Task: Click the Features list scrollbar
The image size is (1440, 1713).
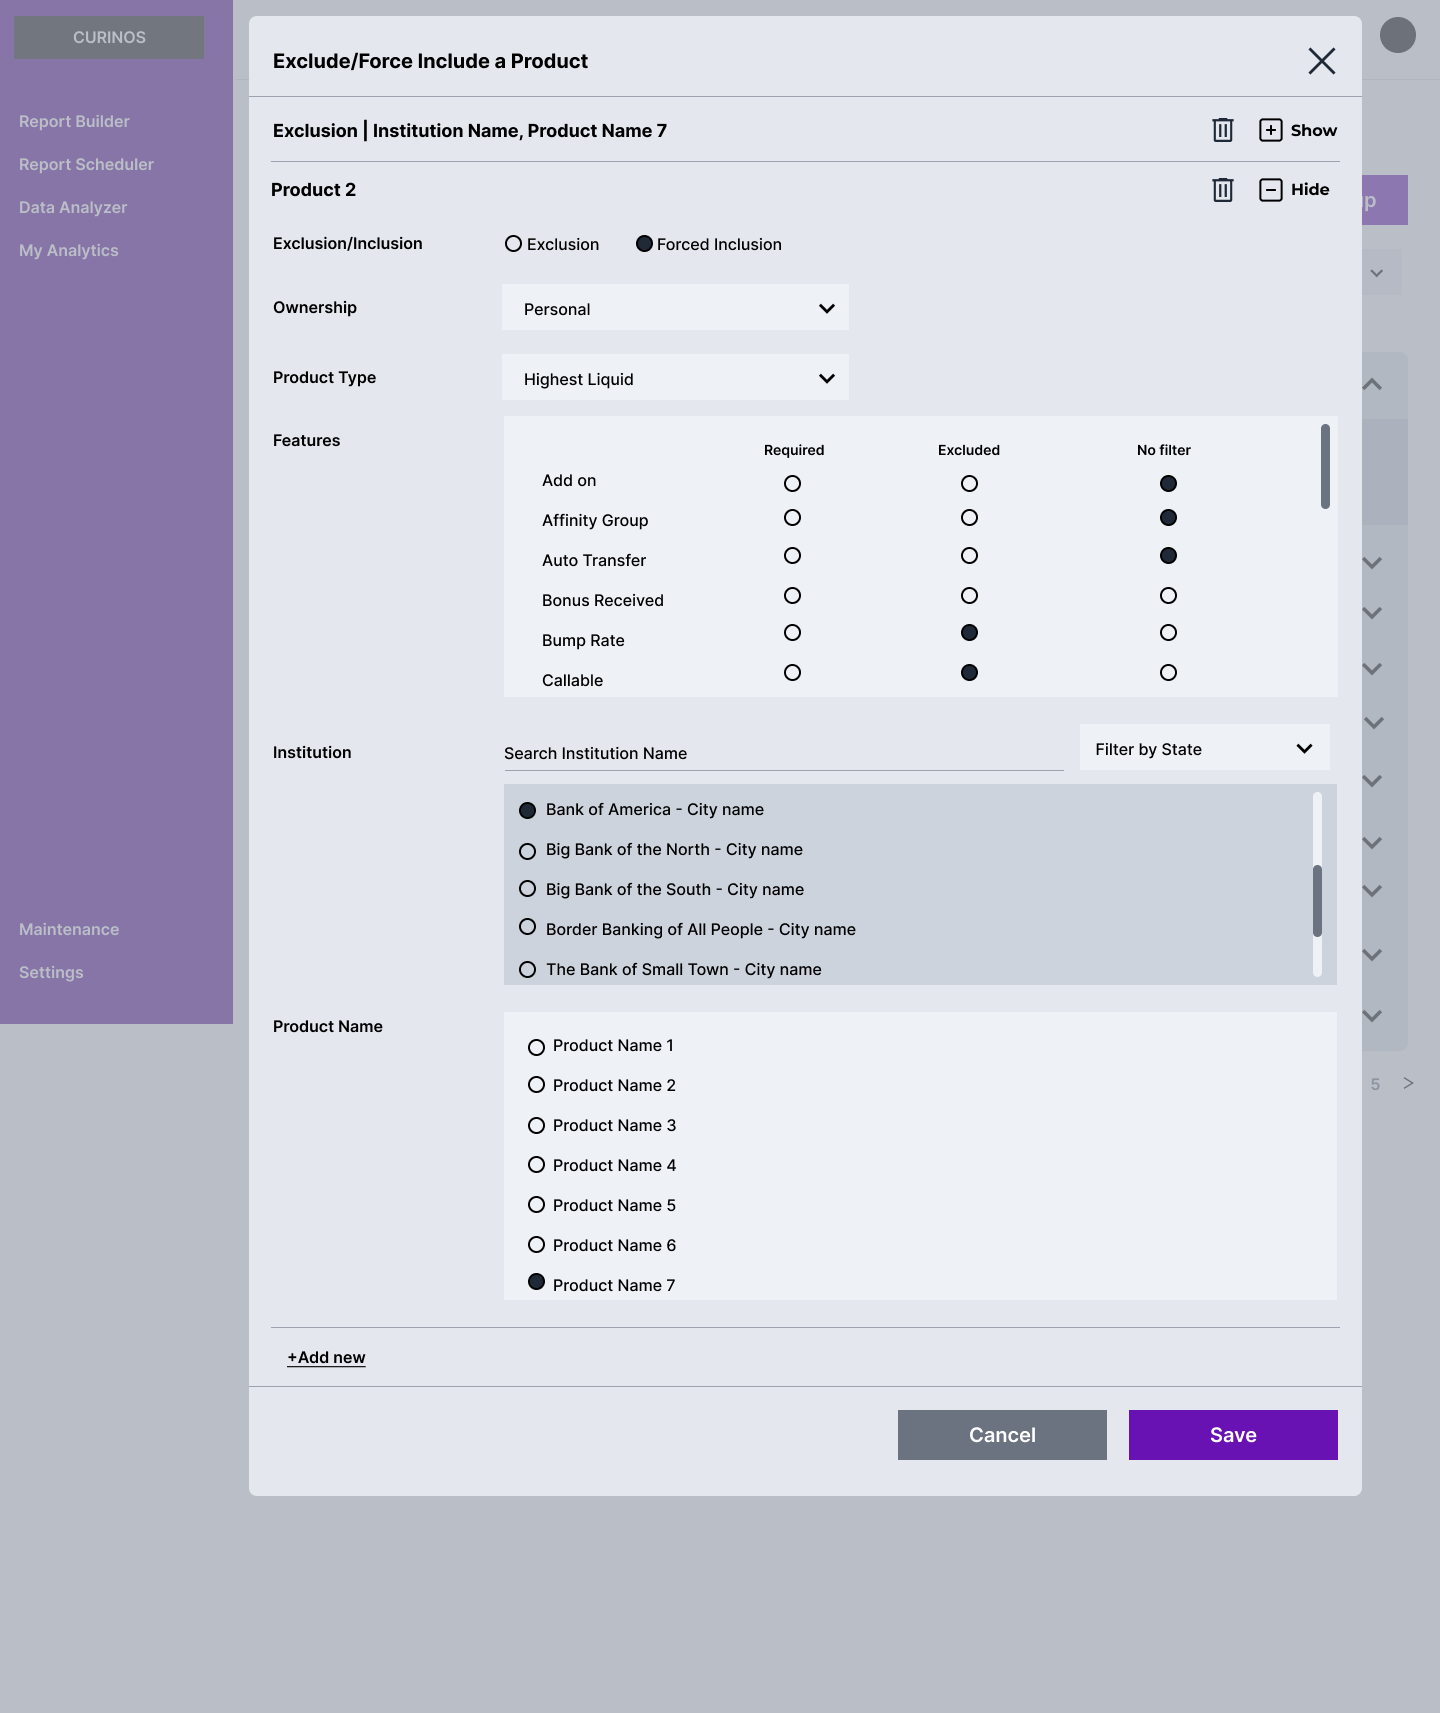Action: point(1325,467)
